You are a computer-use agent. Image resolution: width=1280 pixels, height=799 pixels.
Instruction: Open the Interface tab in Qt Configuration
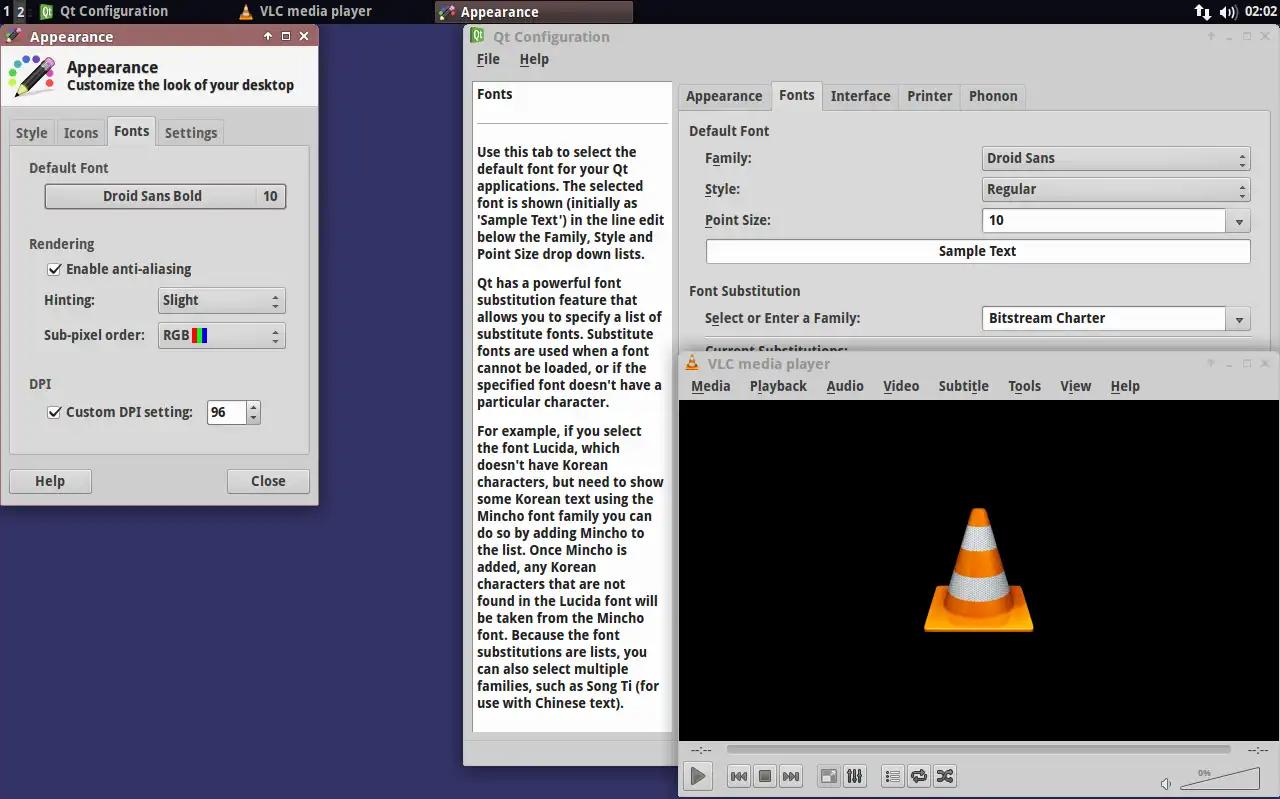860,96
